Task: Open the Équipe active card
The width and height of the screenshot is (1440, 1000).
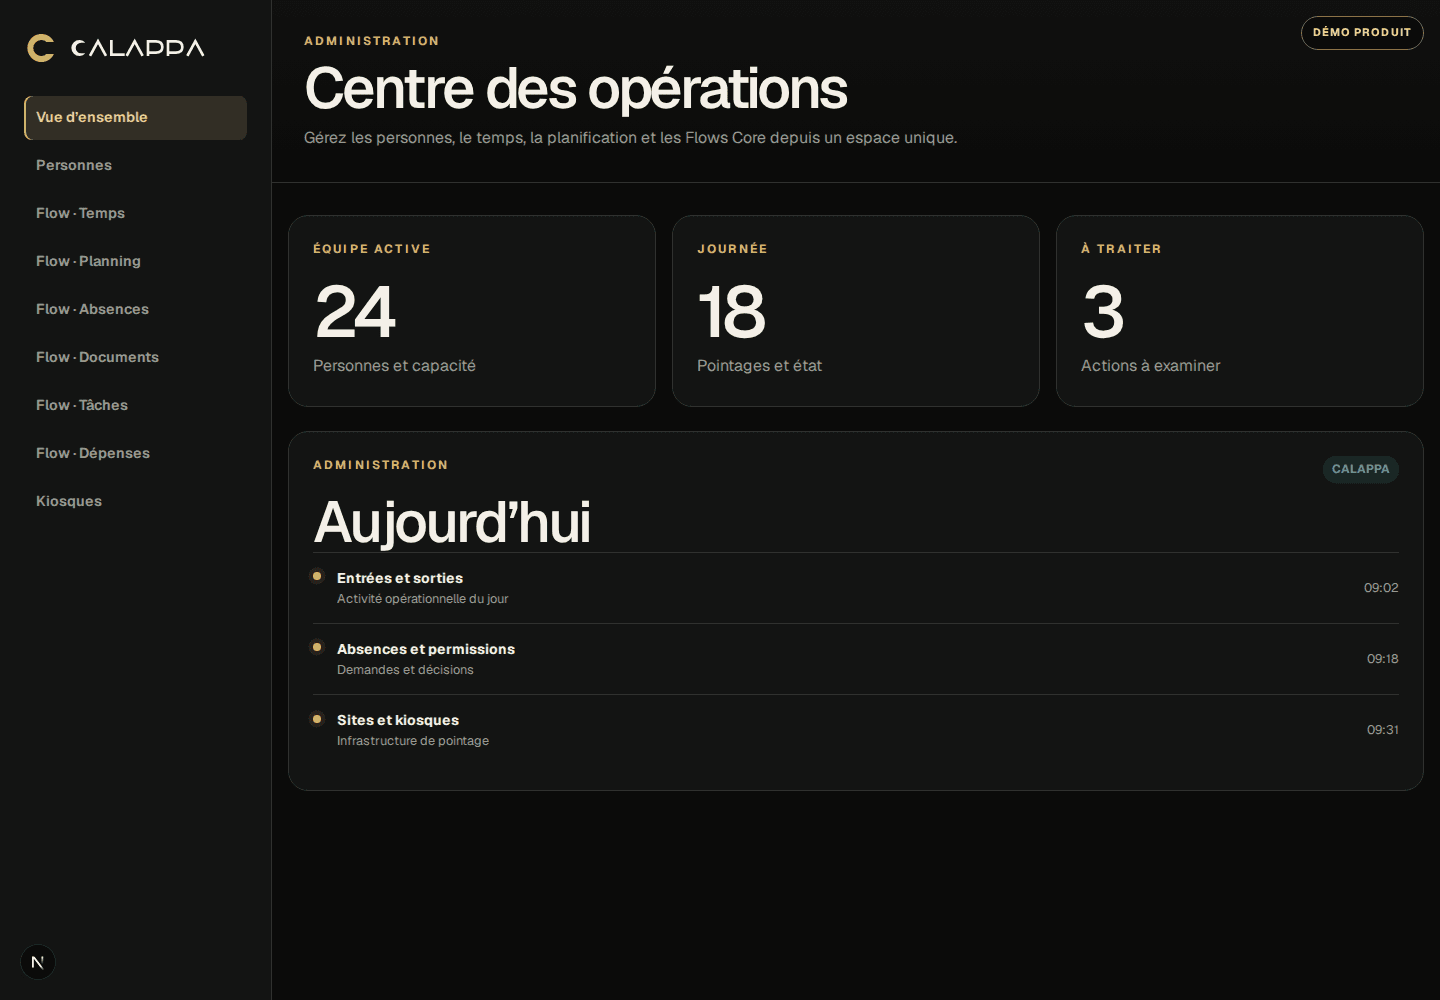Action: click(x=472, y=311)
